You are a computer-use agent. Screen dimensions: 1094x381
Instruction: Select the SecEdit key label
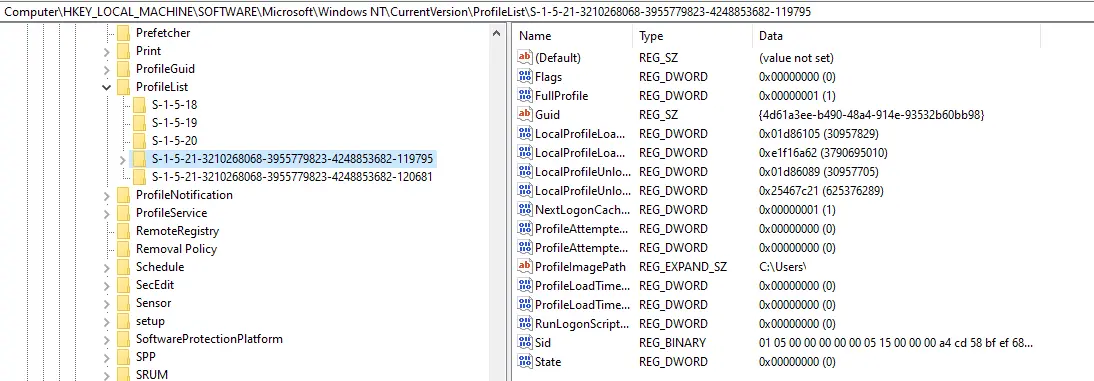tap(155, 285)
